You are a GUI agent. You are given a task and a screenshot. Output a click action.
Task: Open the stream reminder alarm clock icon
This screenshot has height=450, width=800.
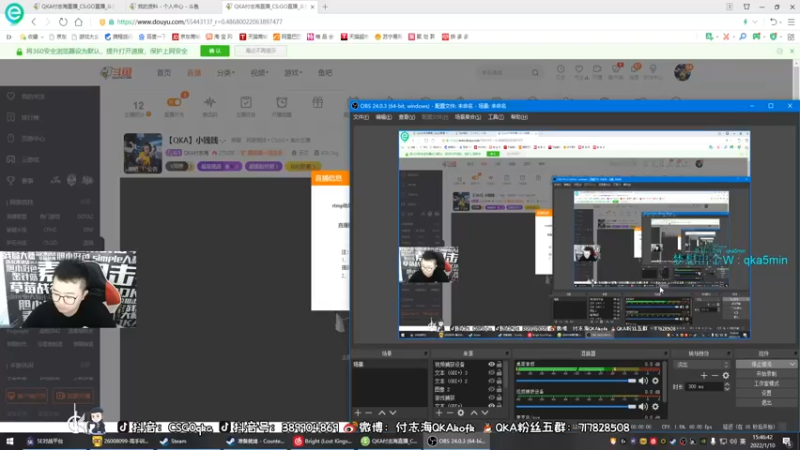282,102
